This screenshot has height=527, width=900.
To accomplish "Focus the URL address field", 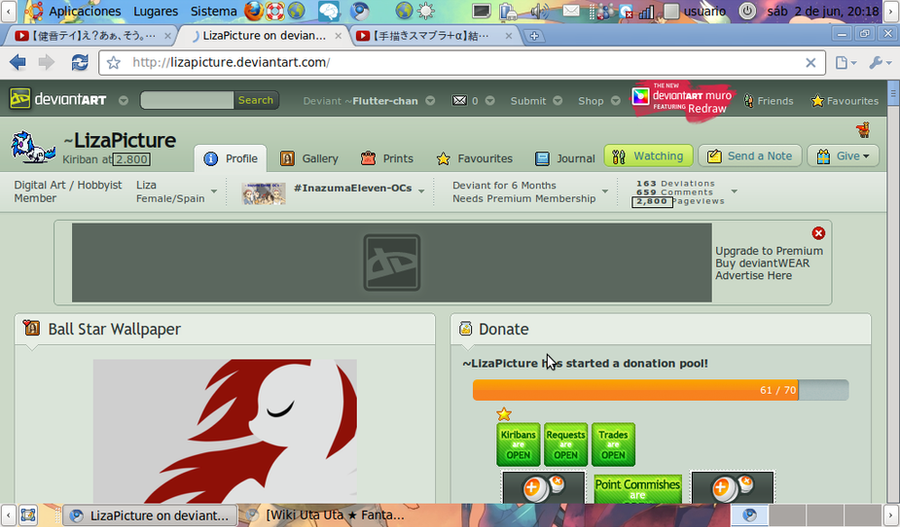I will [x=462, y=63].
